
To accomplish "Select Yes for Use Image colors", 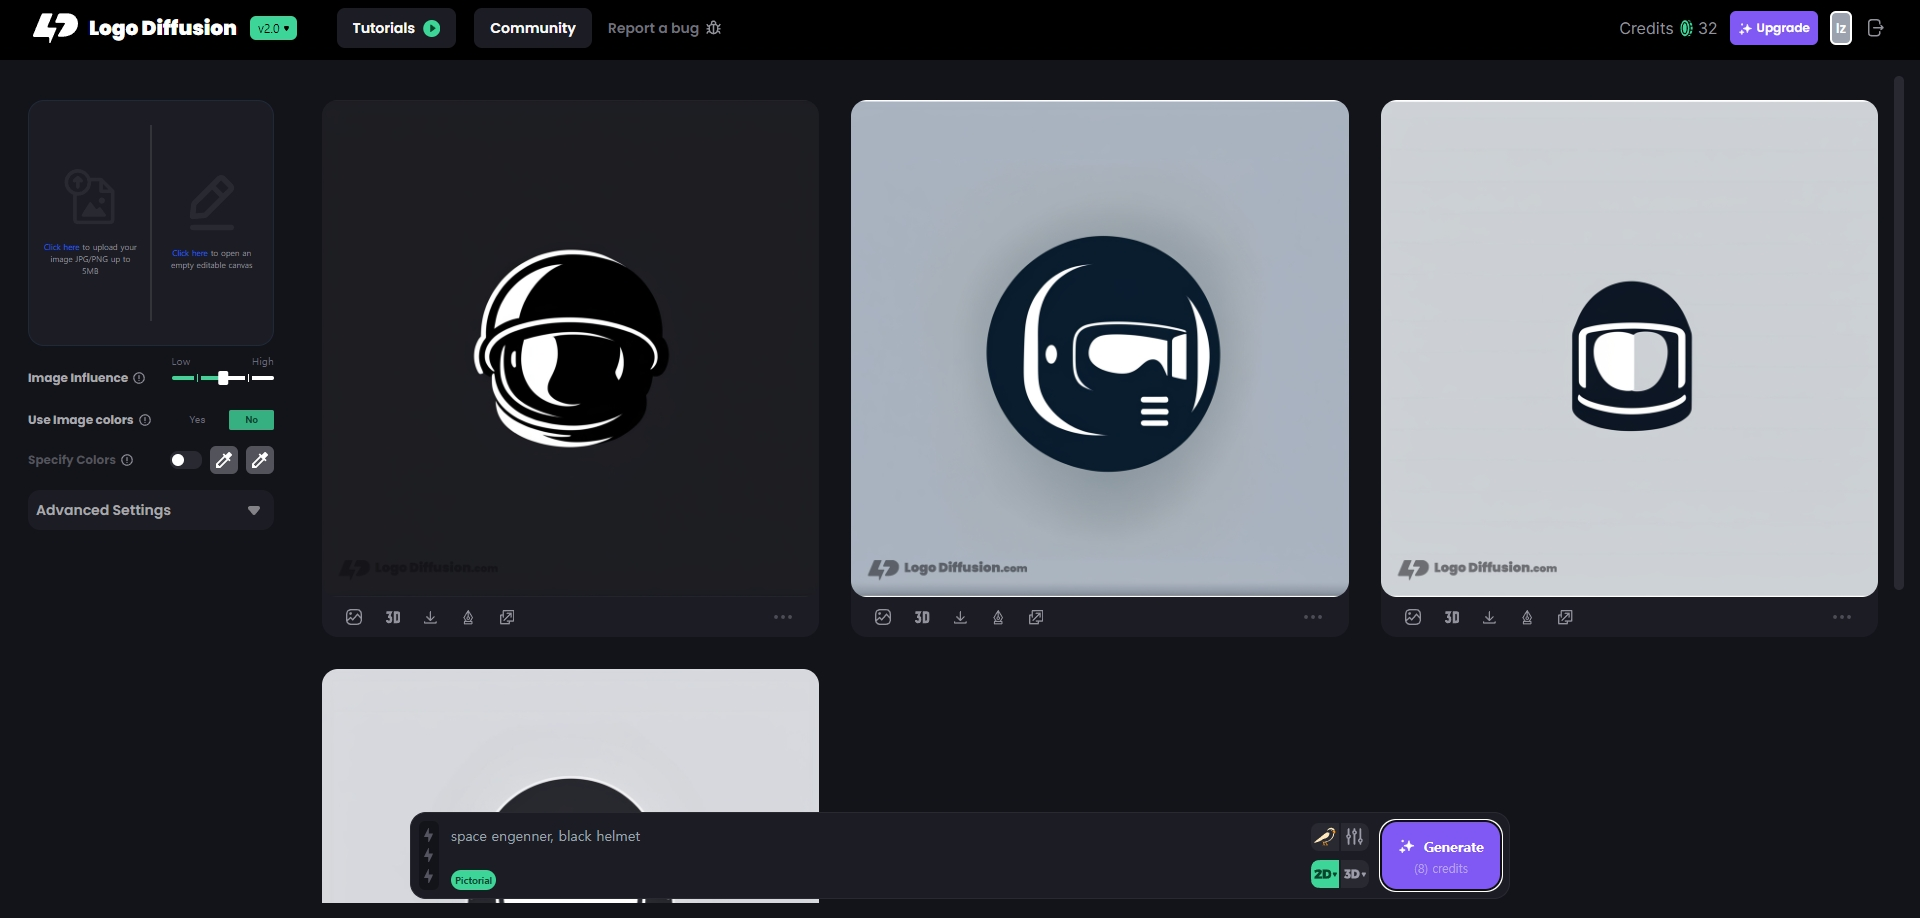I will click(197, 420).
